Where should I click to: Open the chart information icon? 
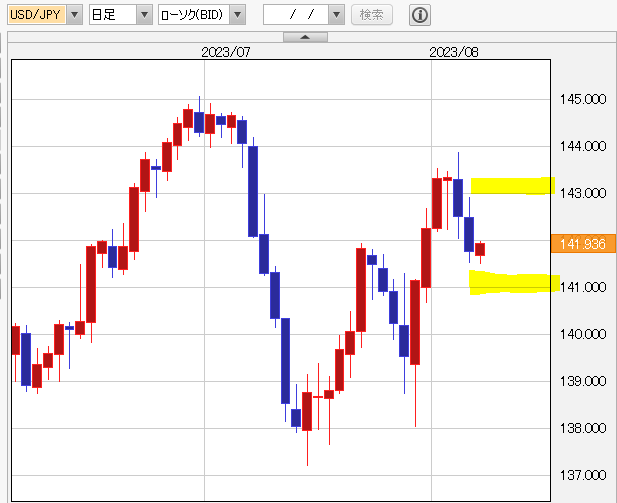(x=419, y=15)
